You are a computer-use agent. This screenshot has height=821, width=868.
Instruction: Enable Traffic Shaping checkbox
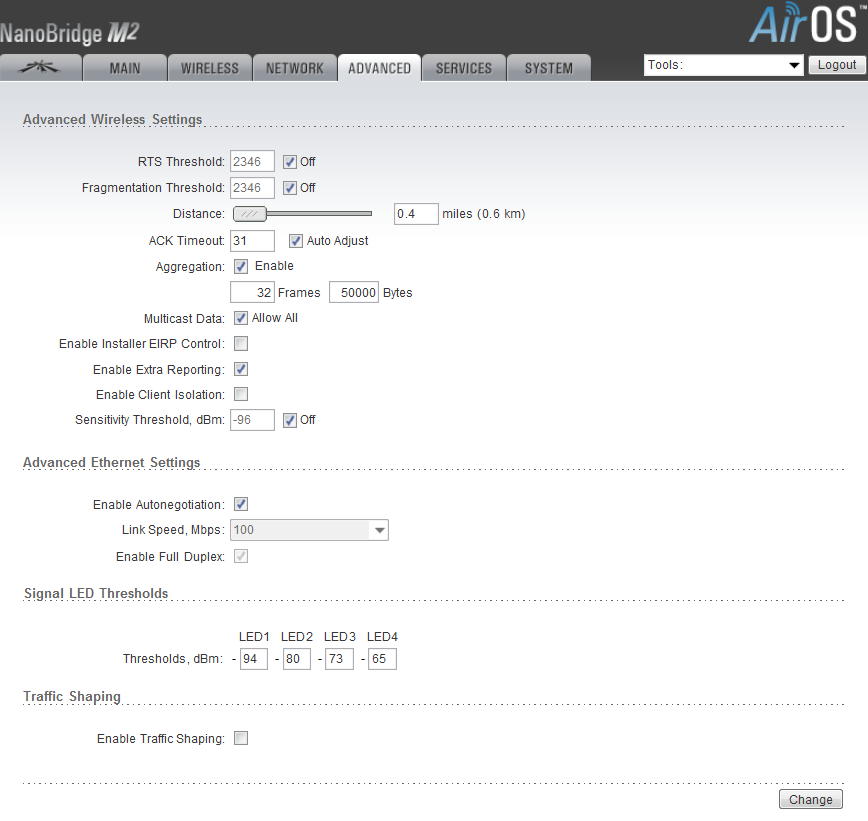(241, 738)
